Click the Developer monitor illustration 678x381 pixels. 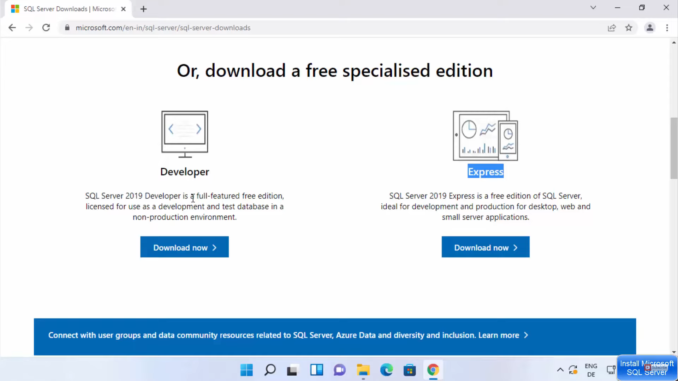(185, 134)
